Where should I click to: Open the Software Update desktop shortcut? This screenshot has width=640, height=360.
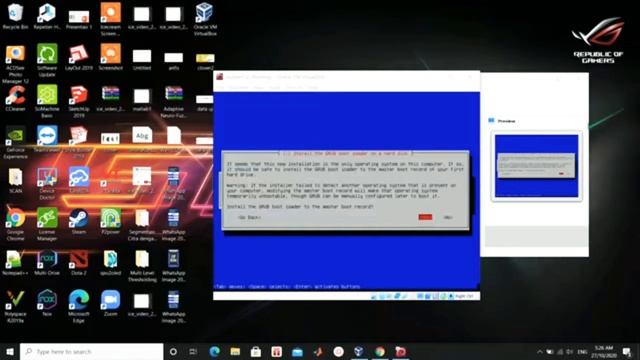pos(47,60)
